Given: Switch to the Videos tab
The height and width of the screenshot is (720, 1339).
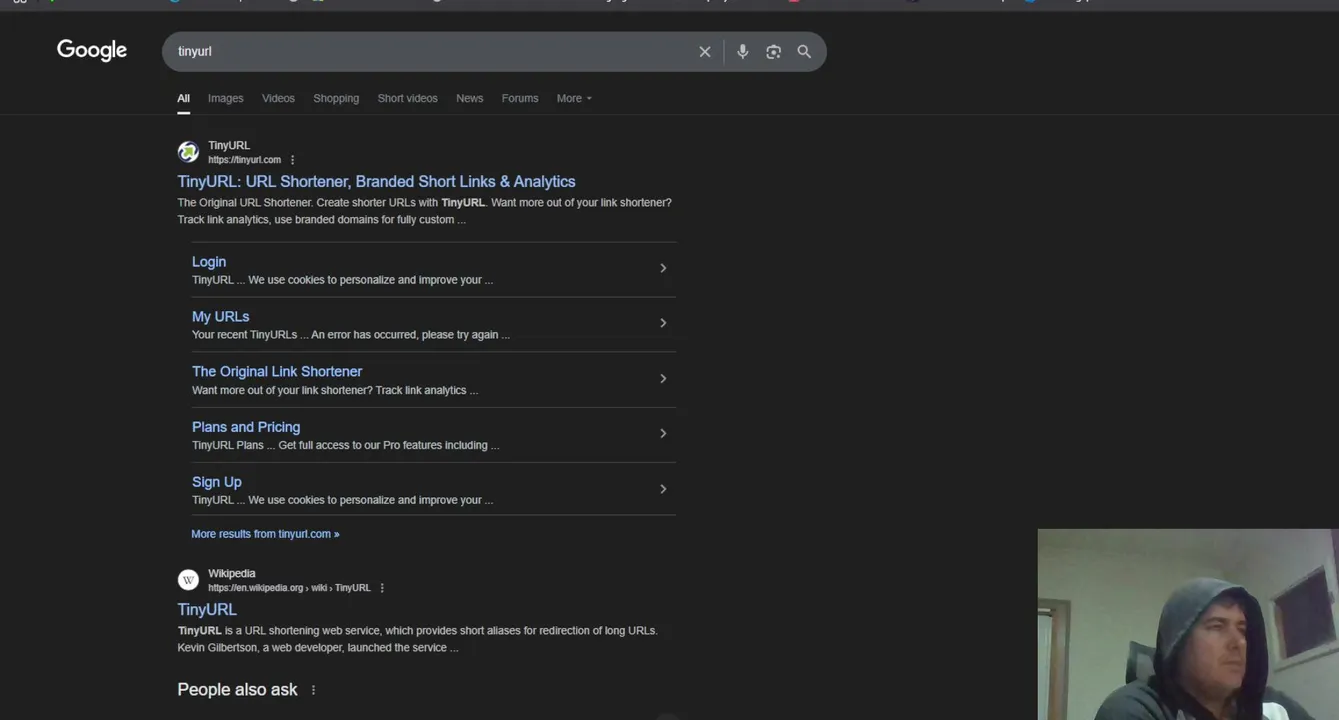Looking at the screenshot, I should pyautogui.click(x=278, y=98).
